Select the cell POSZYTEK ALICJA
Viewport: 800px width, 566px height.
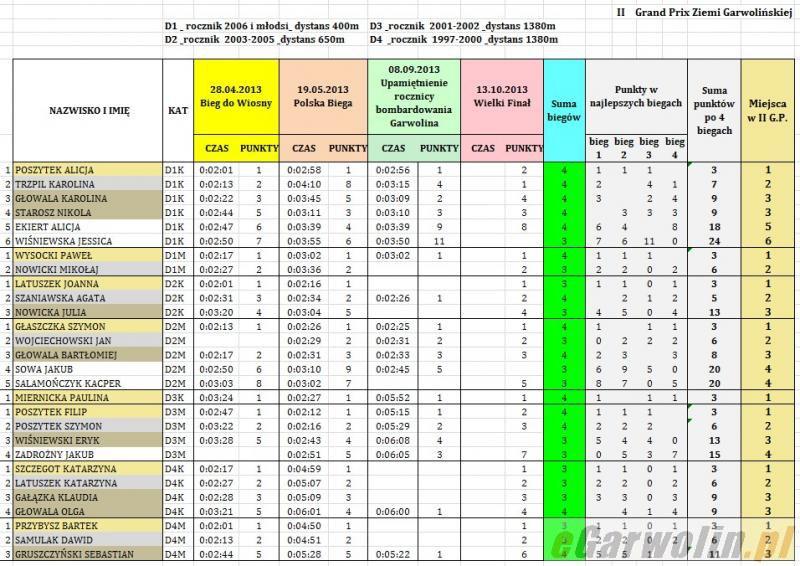coord(88,170)
